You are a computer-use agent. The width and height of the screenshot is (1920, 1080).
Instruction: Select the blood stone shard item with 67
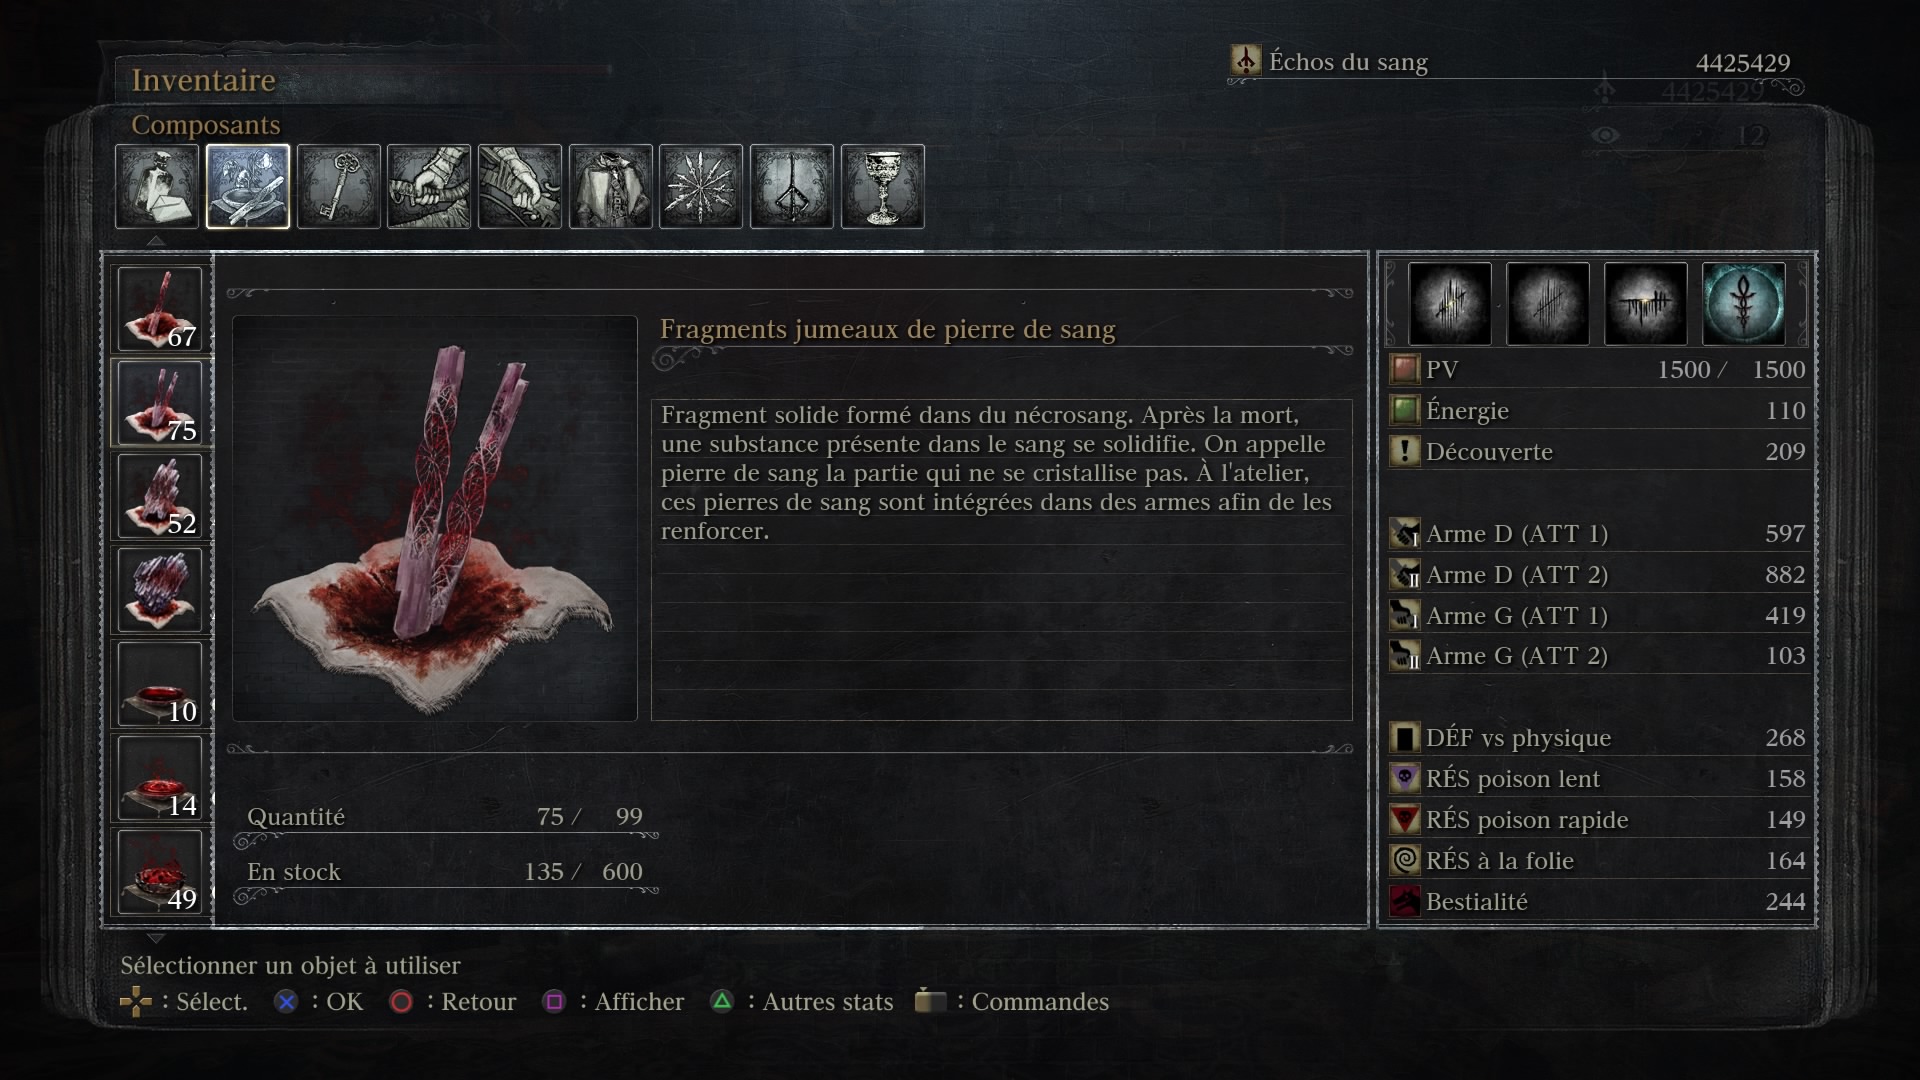click(x=160, y=308)
